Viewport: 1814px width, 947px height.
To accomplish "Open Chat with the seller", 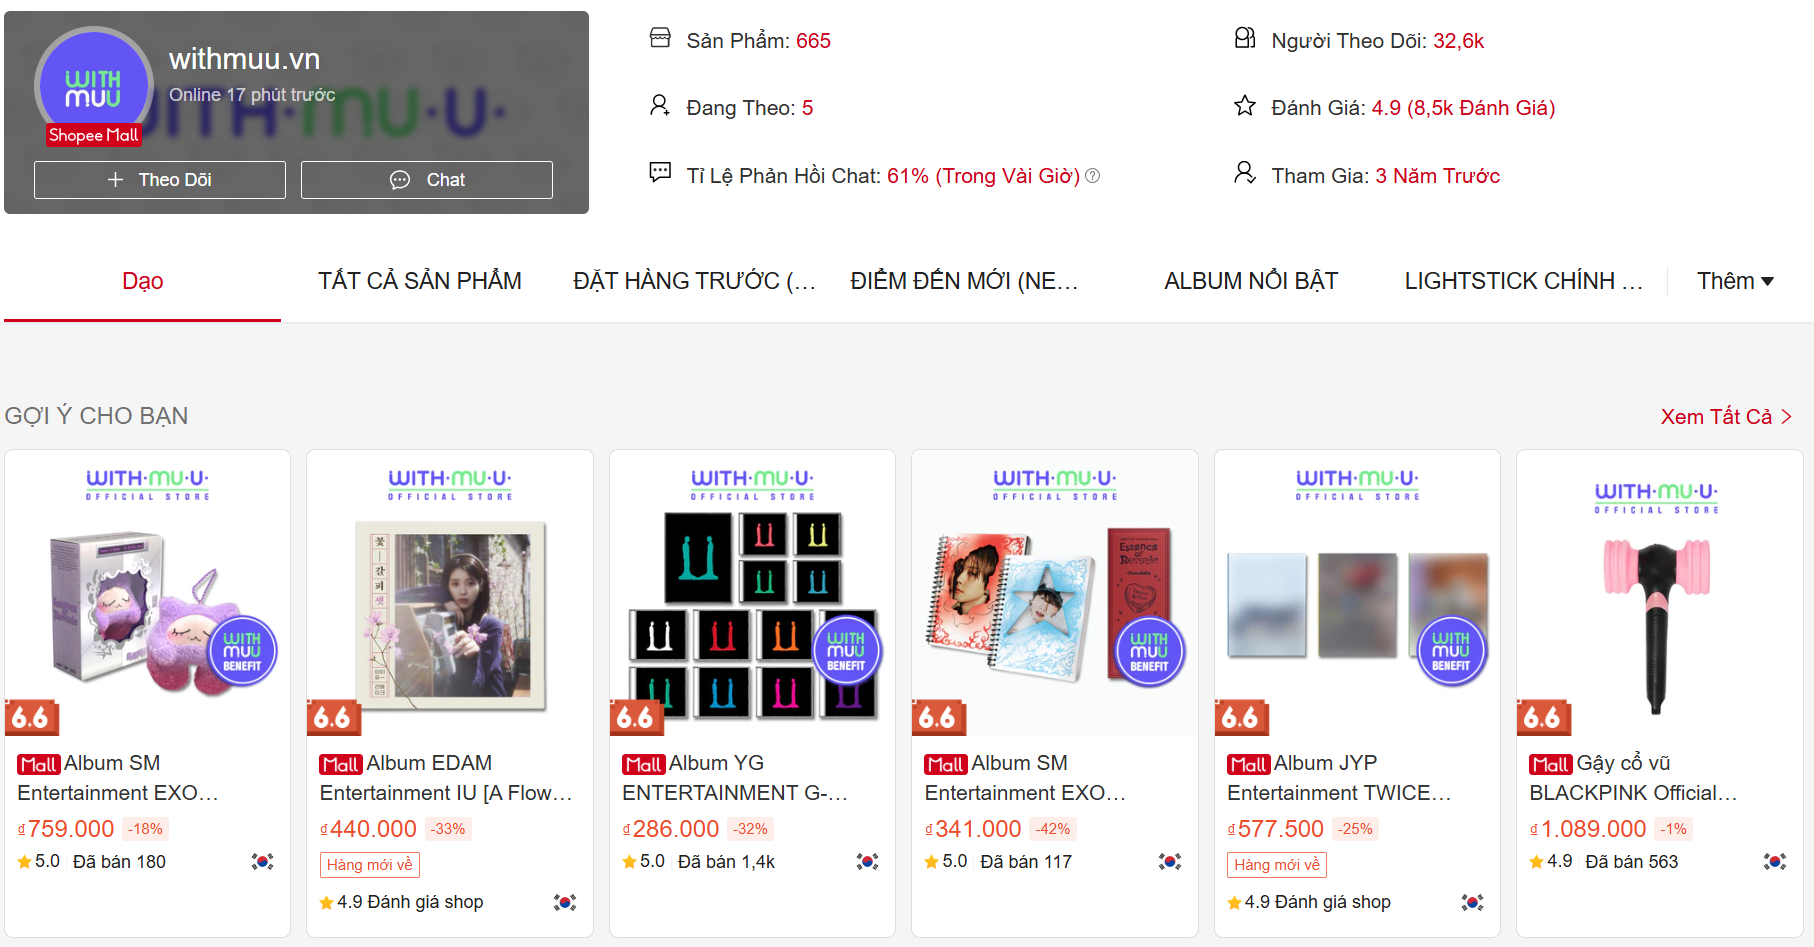I will pyautogui.click(x=427, y=180).
